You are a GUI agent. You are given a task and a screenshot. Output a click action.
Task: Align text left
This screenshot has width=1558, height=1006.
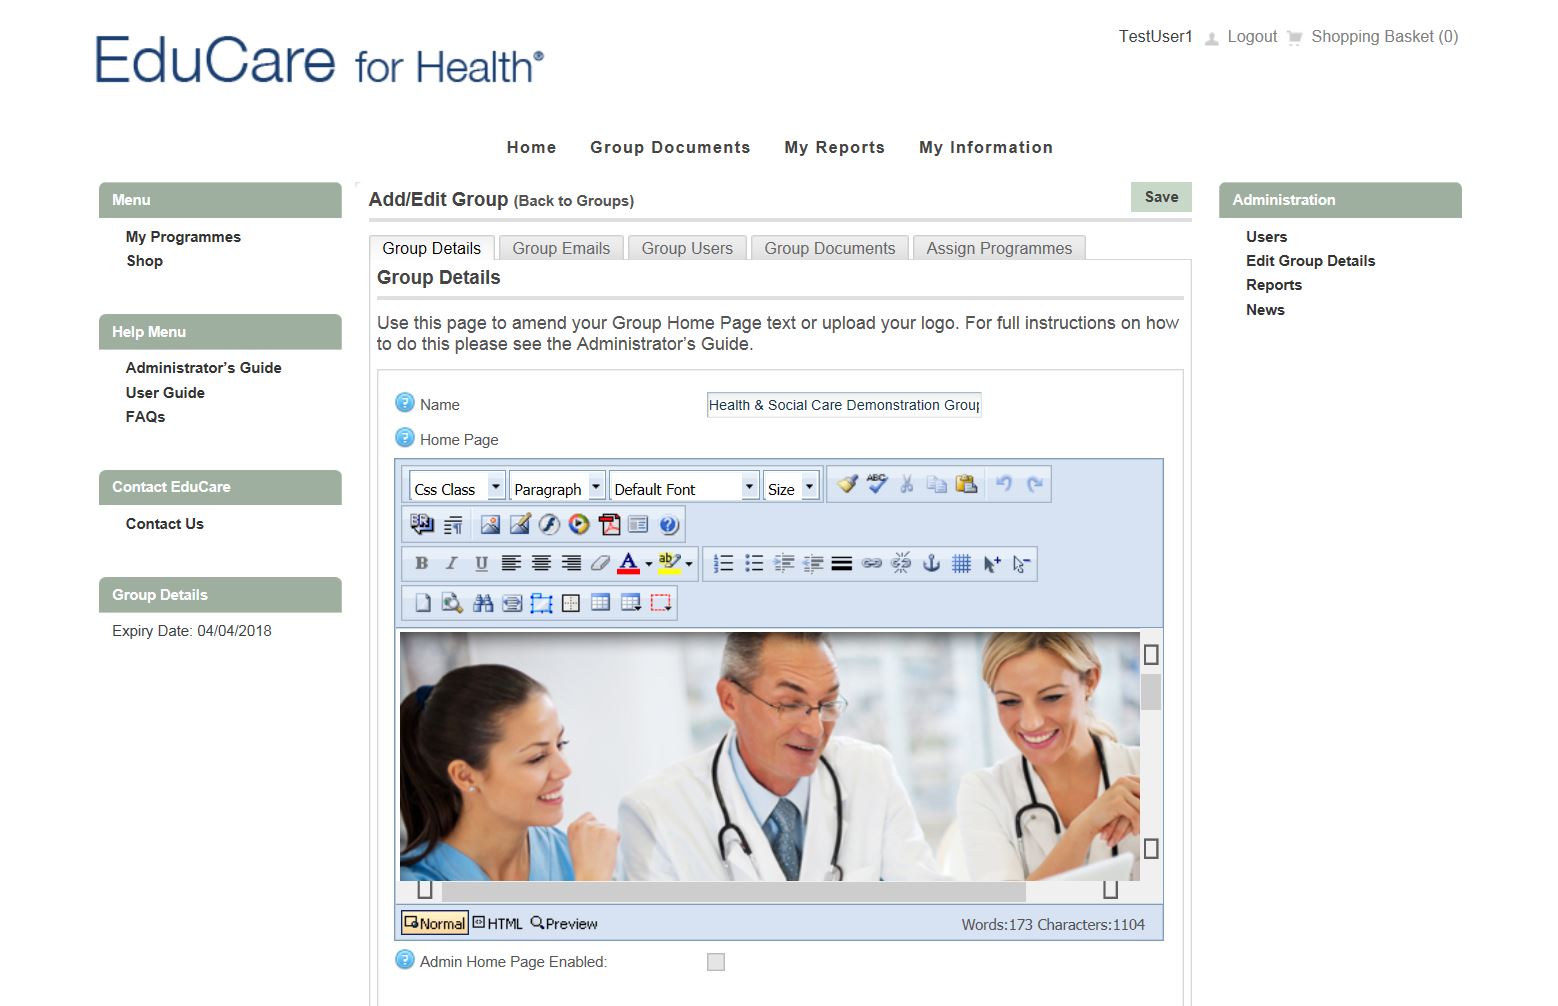tap(511, 563)
